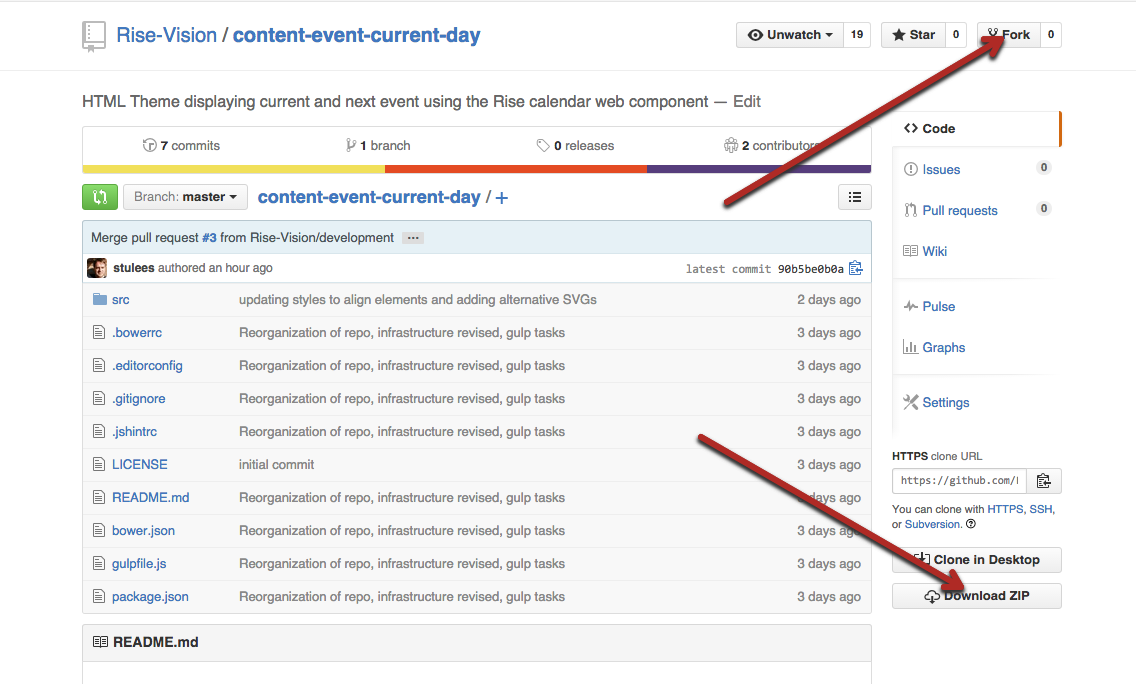1136x684 pixels.
Task: Click the language bar purple segment
Action: click(759, 169)
